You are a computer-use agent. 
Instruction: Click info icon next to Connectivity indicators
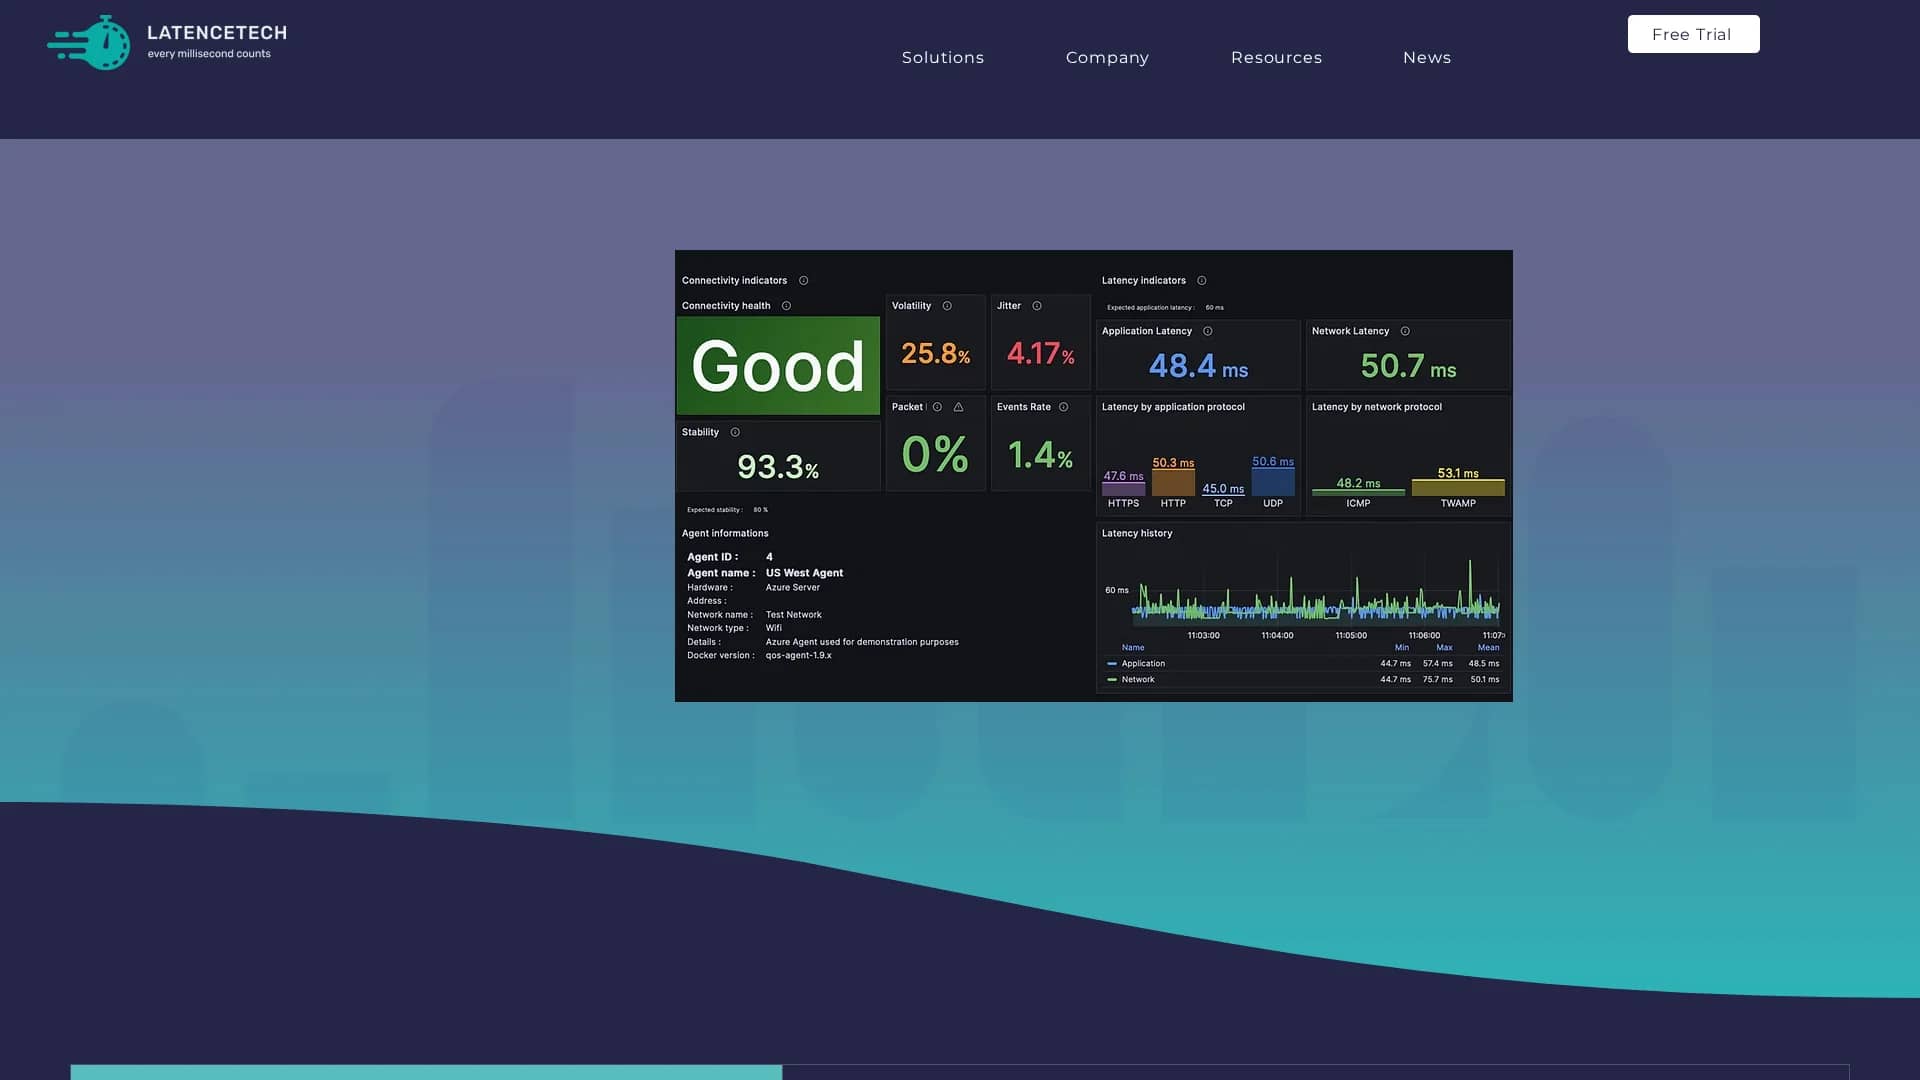click(803, 281)
